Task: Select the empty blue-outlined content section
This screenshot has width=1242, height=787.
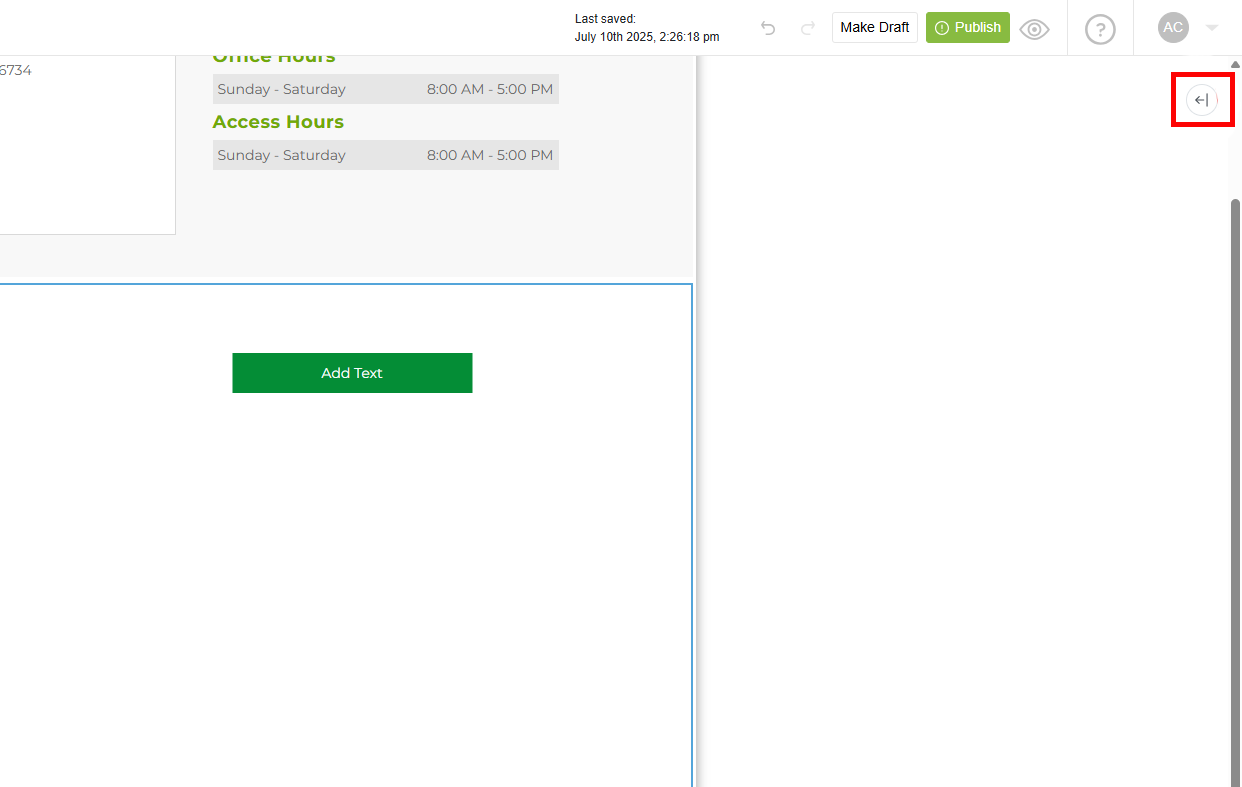Action: 345,580
